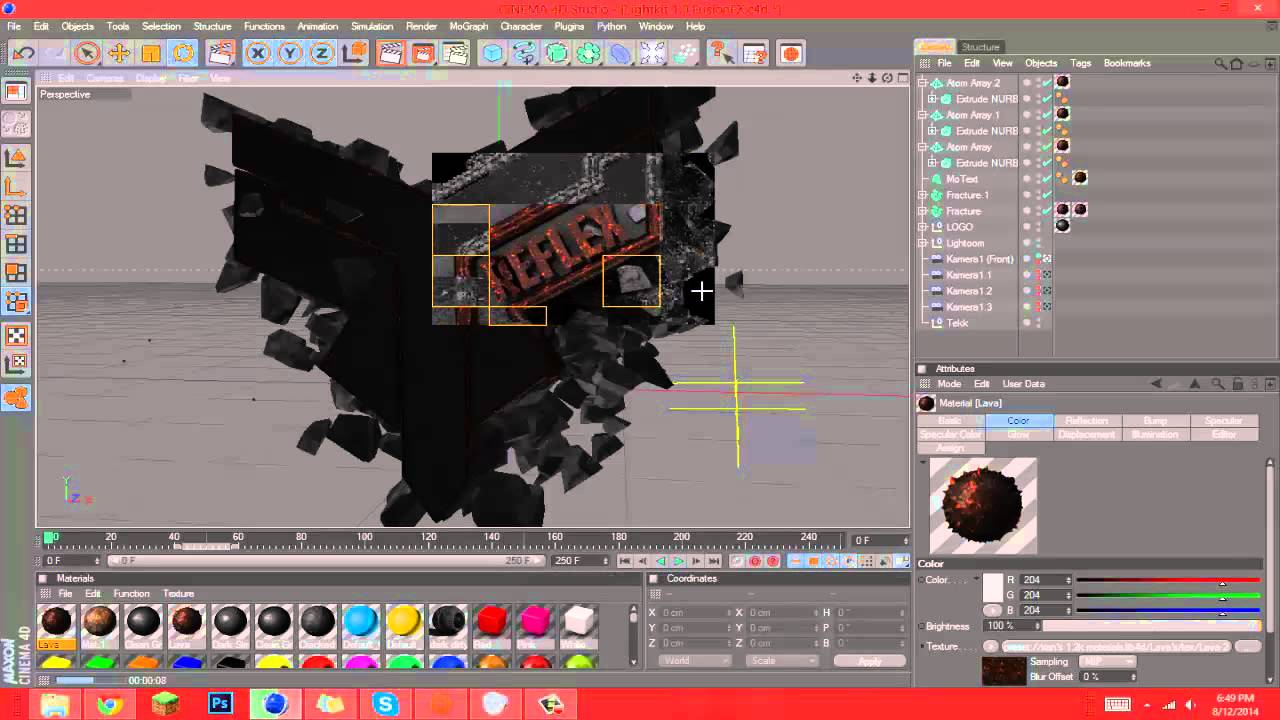Click the white Color swatch
Viewport: 1280px width, 720px height.
coord(993,586)
